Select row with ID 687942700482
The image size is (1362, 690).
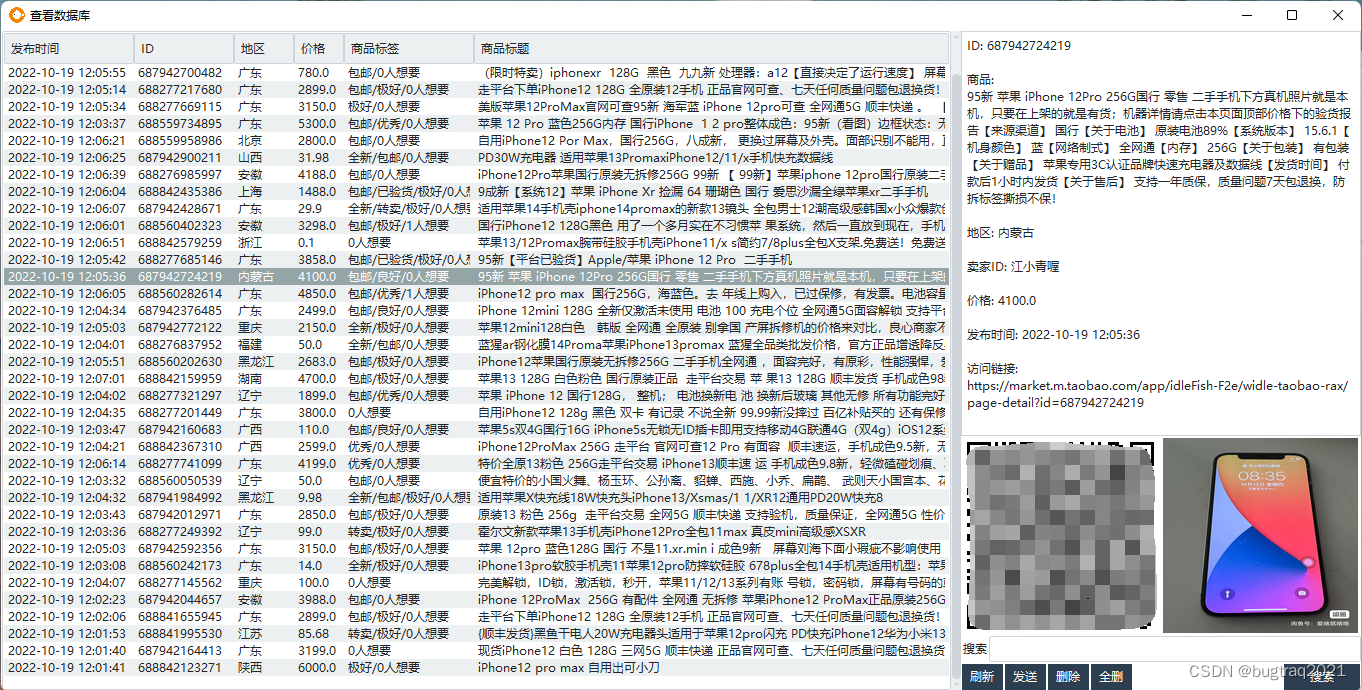click(475, 73)
